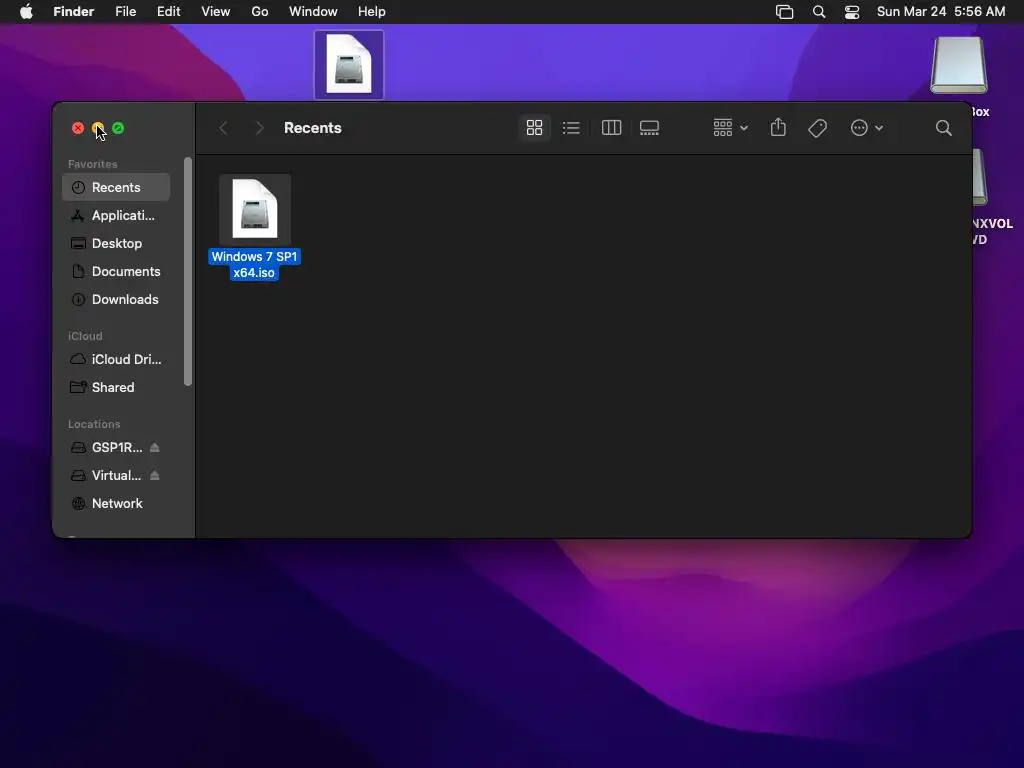This screenshot has height=768, width=1024.
Task: Eject the GSP1R volume
Action: [x=155, y=447]
